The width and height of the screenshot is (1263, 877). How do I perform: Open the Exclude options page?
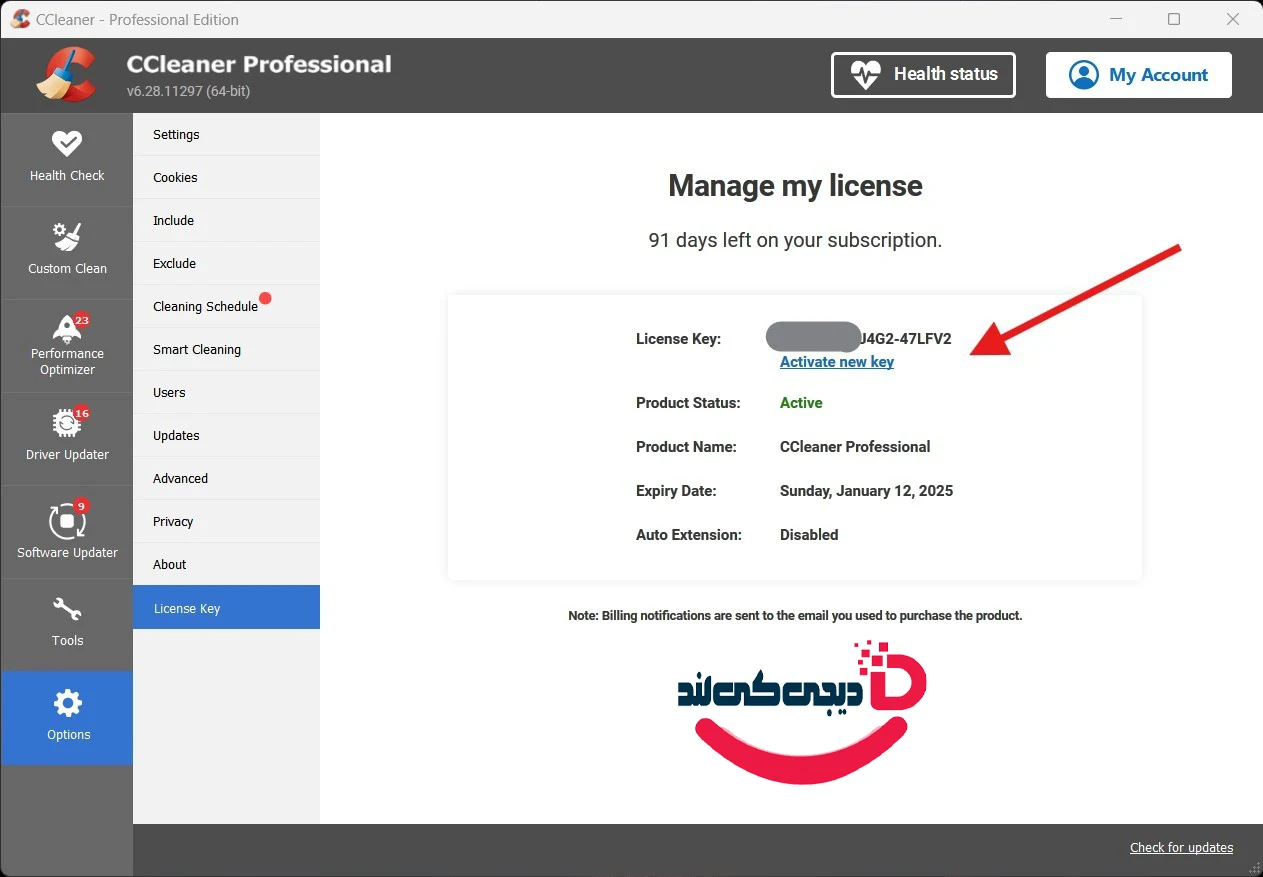pyautogui.click(x=226, y=264)
